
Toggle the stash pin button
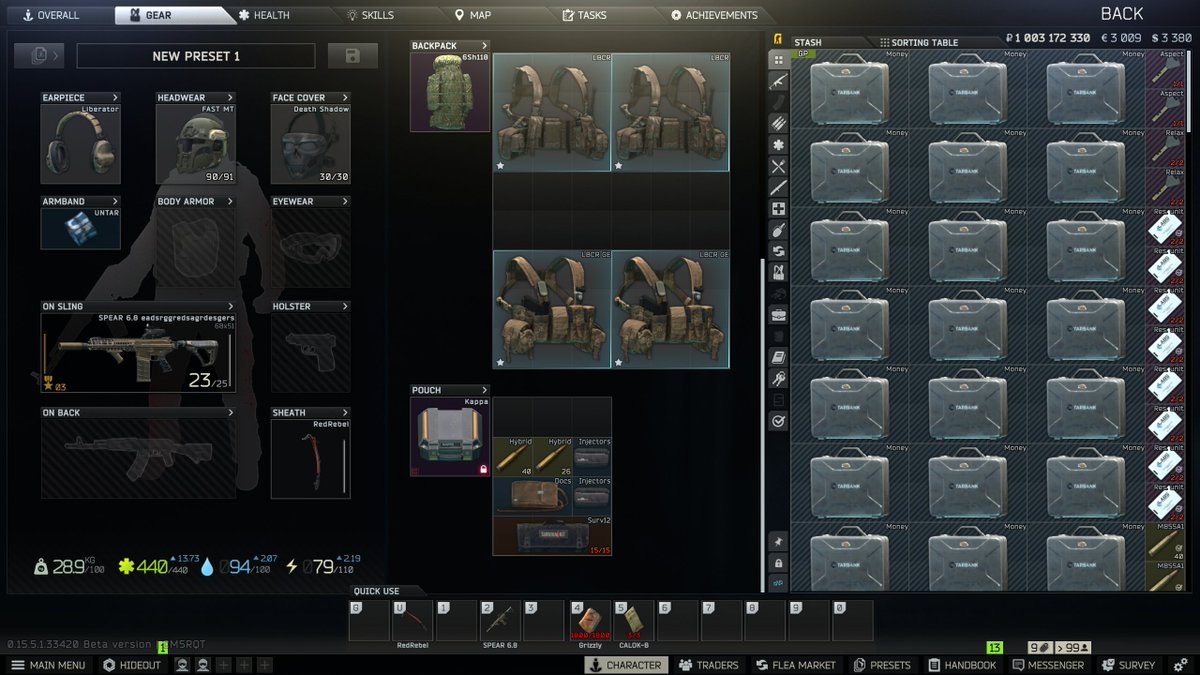coord(778,541)
